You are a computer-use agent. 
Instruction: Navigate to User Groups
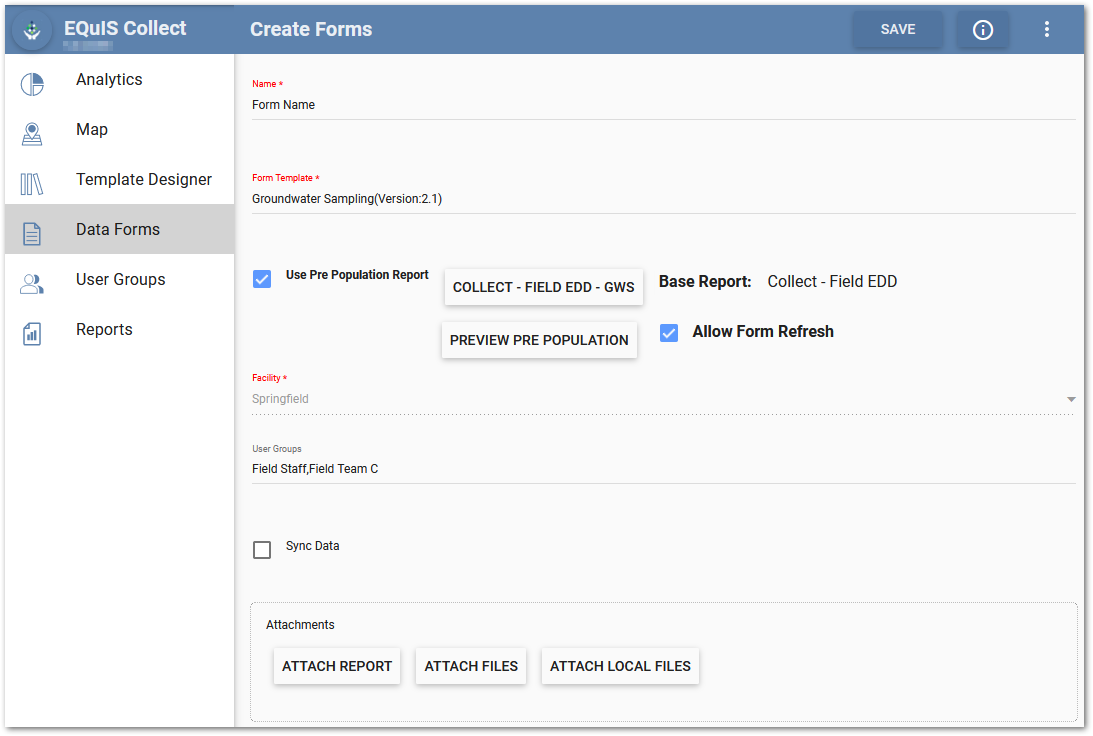[120, 279]
